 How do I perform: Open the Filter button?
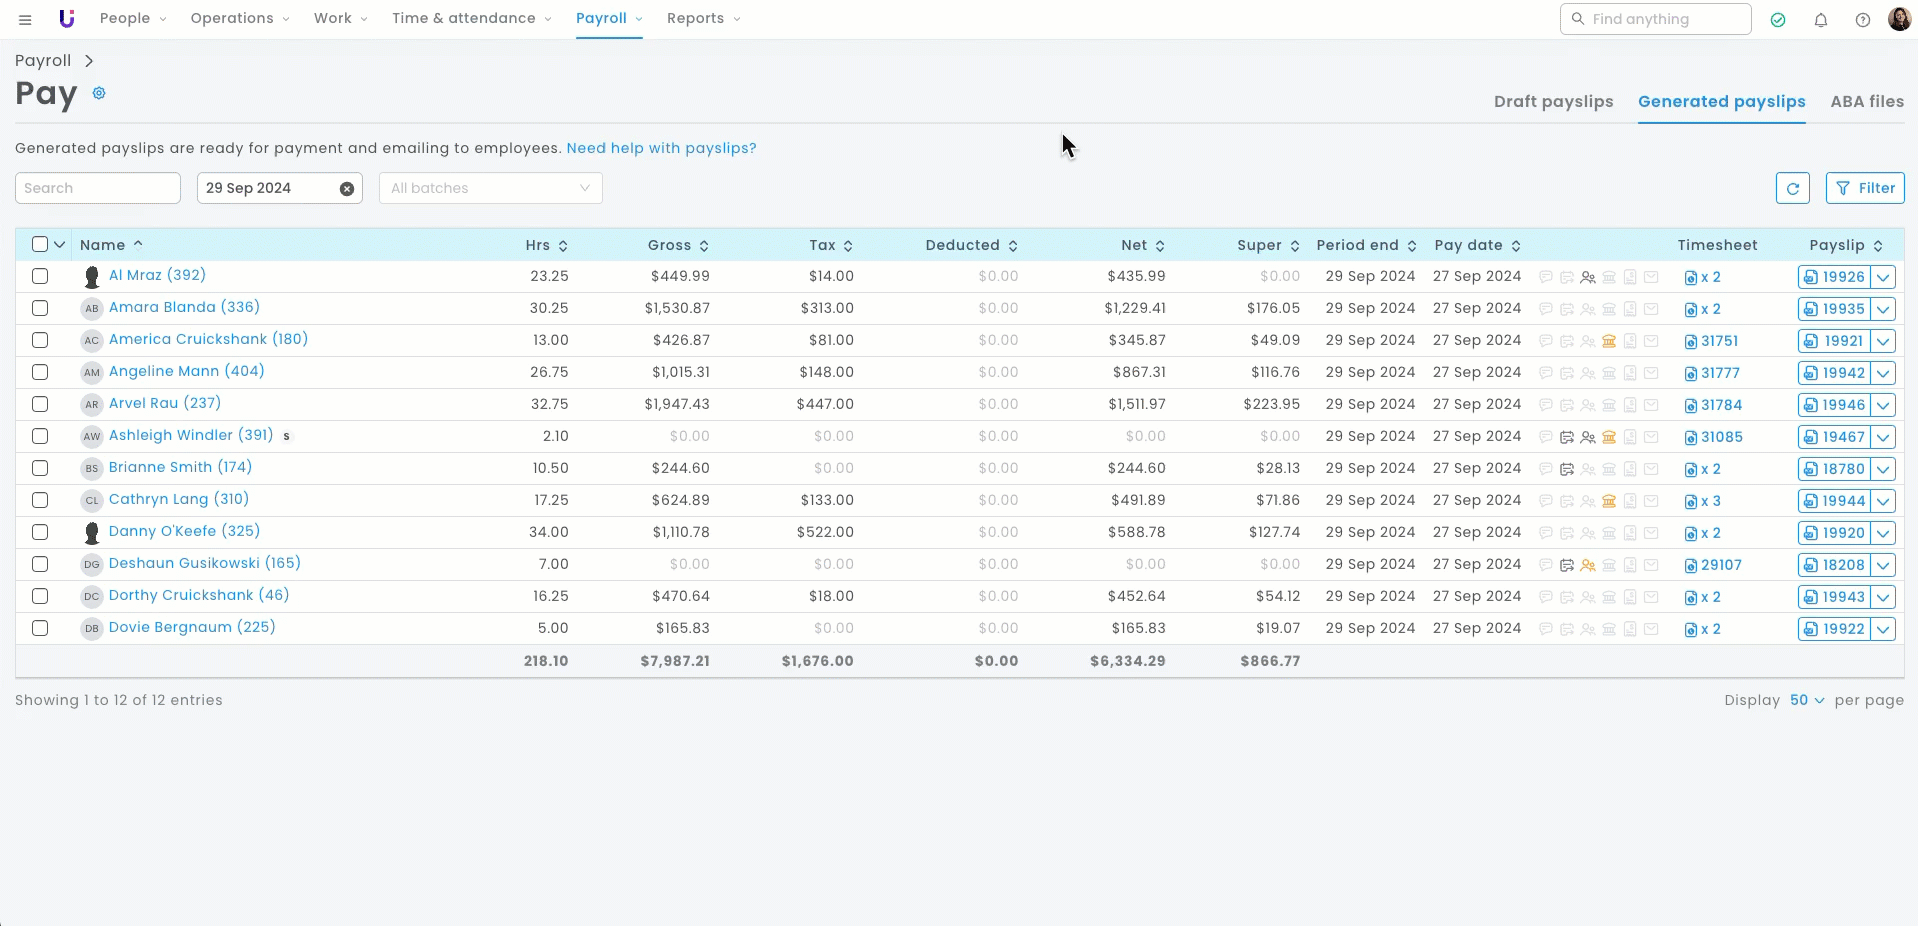1865,188
